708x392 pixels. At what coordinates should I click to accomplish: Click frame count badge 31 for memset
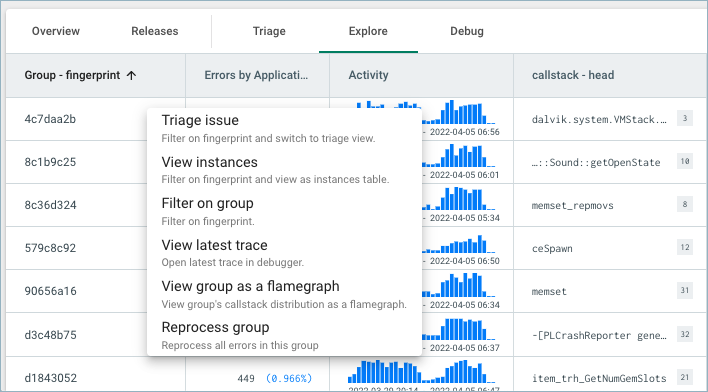click(685, 290)
